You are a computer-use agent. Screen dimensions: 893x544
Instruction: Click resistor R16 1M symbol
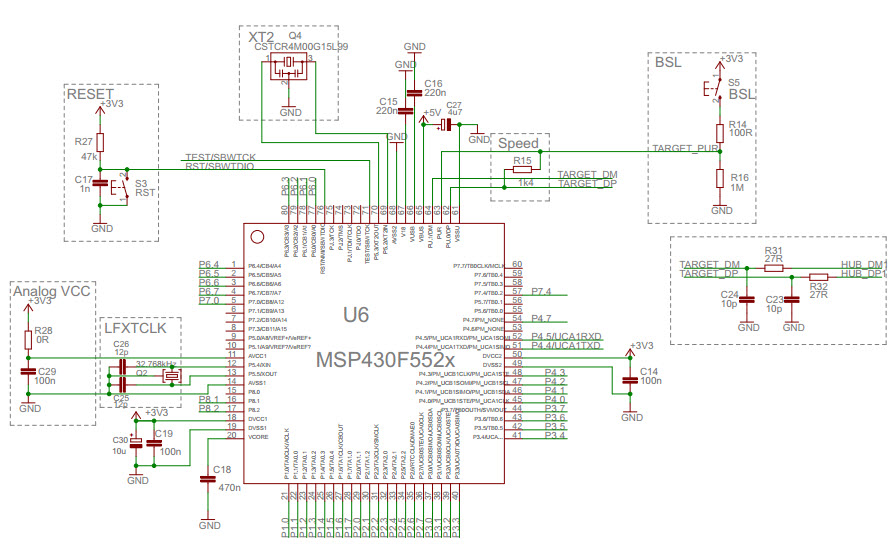tap(720, 179)
